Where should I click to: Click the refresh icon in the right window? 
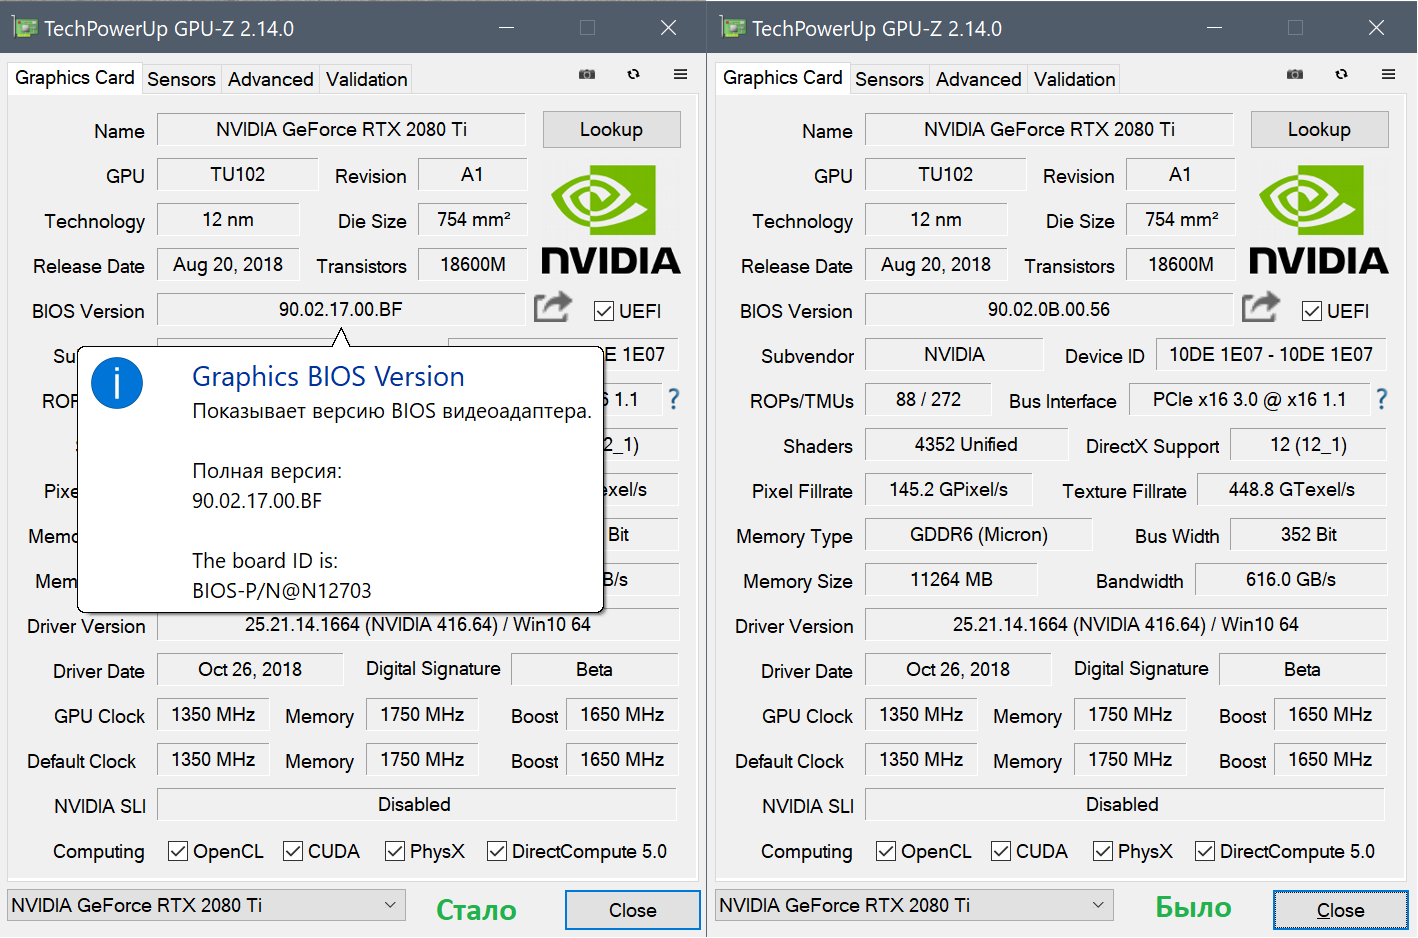click(1341, 74)
